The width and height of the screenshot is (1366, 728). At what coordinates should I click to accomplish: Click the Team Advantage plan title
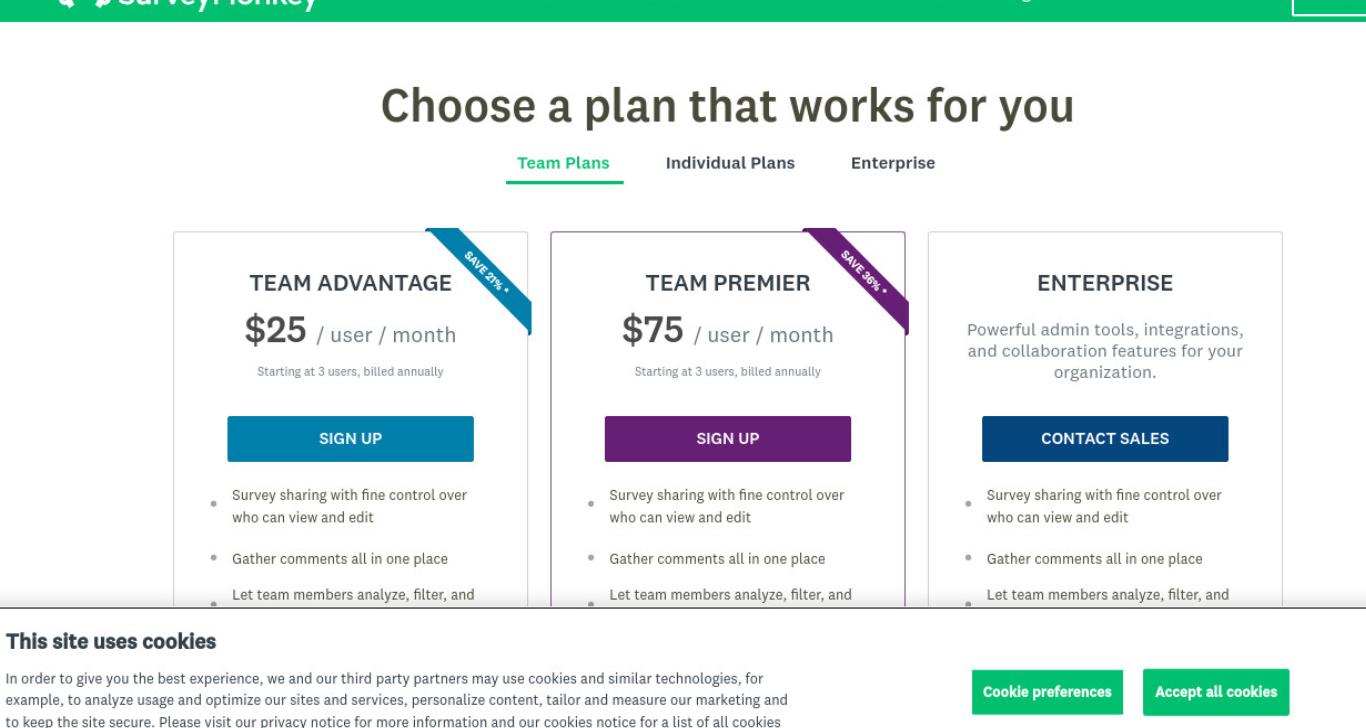pos(350,284)
